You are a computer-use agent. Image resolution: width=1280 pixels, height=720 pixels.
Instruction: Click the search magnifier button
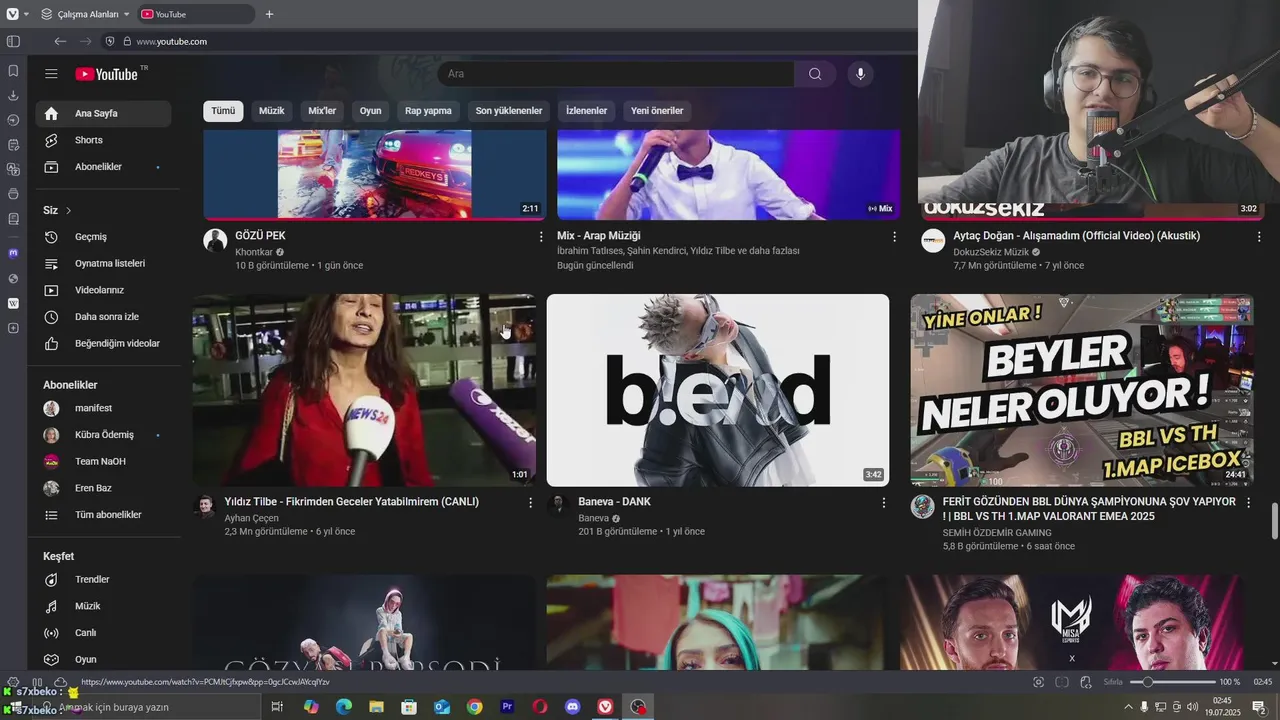(x=815, y=74)
